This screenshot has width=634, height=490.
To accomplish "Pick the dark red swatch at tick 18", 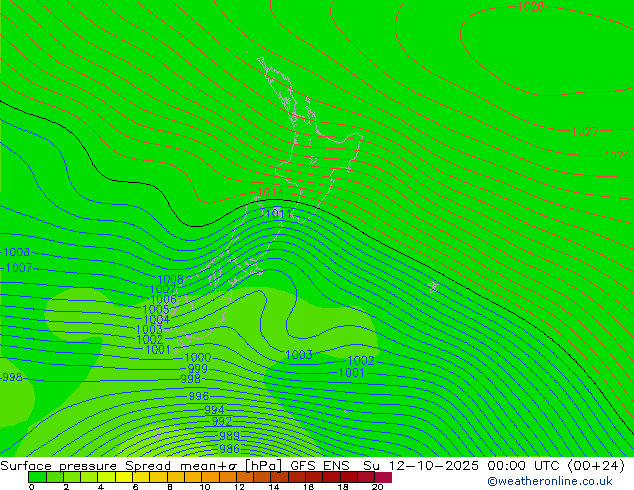I will (349, 477).
